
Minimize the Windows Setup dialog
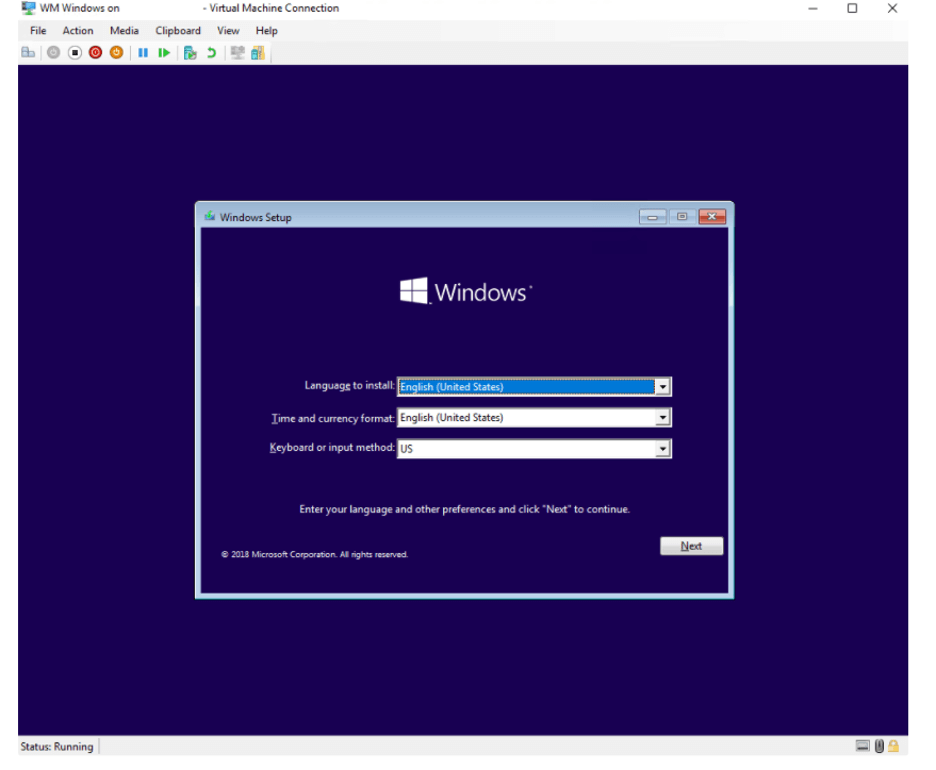[652, 217]
